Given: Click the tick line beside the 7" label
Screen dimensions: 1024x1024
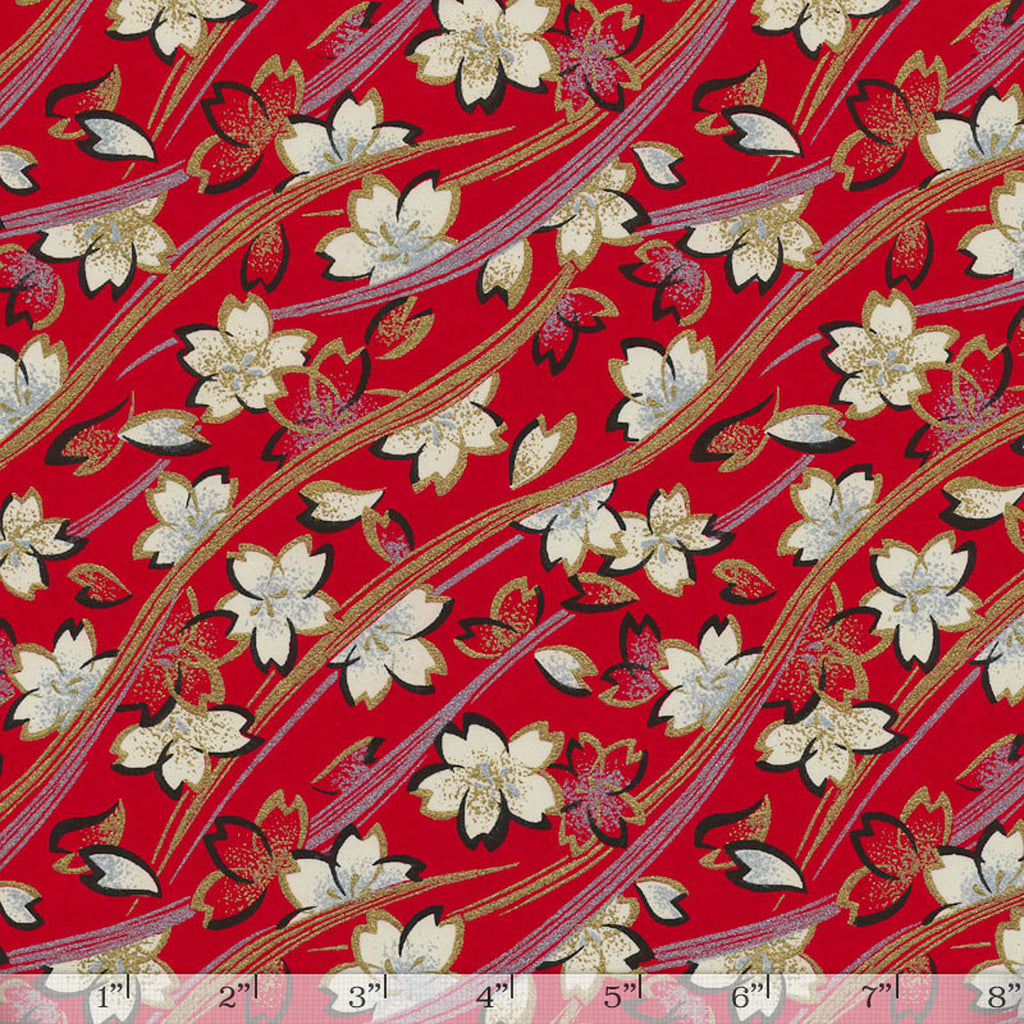Looking at the screenshot, I should (x=897, y=990).
